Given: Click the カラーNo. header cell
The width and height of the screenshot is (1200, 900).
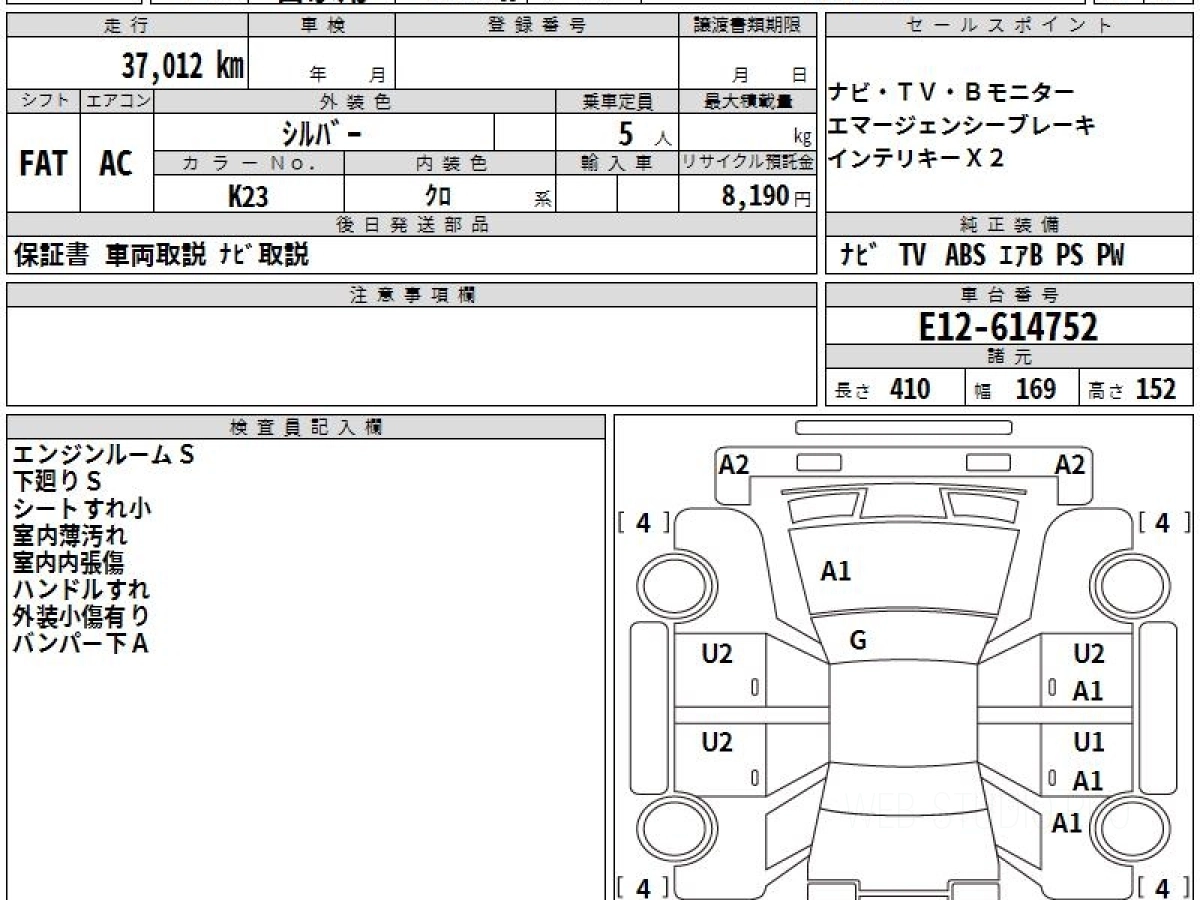Looking at the screenshot, I should pyautogui.click(x=249, y=163).
